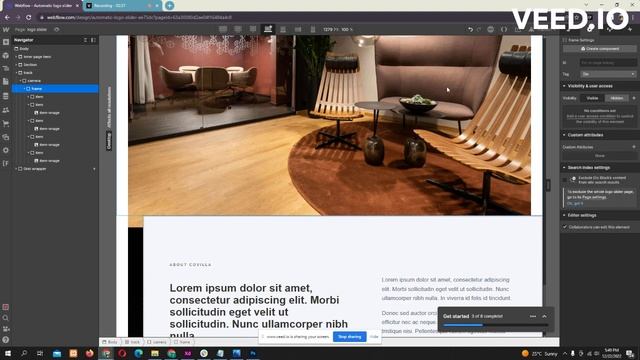Switch to the Recording browser tab
Image resolution: width=640 pixels, height=360 pixels.
121,6
